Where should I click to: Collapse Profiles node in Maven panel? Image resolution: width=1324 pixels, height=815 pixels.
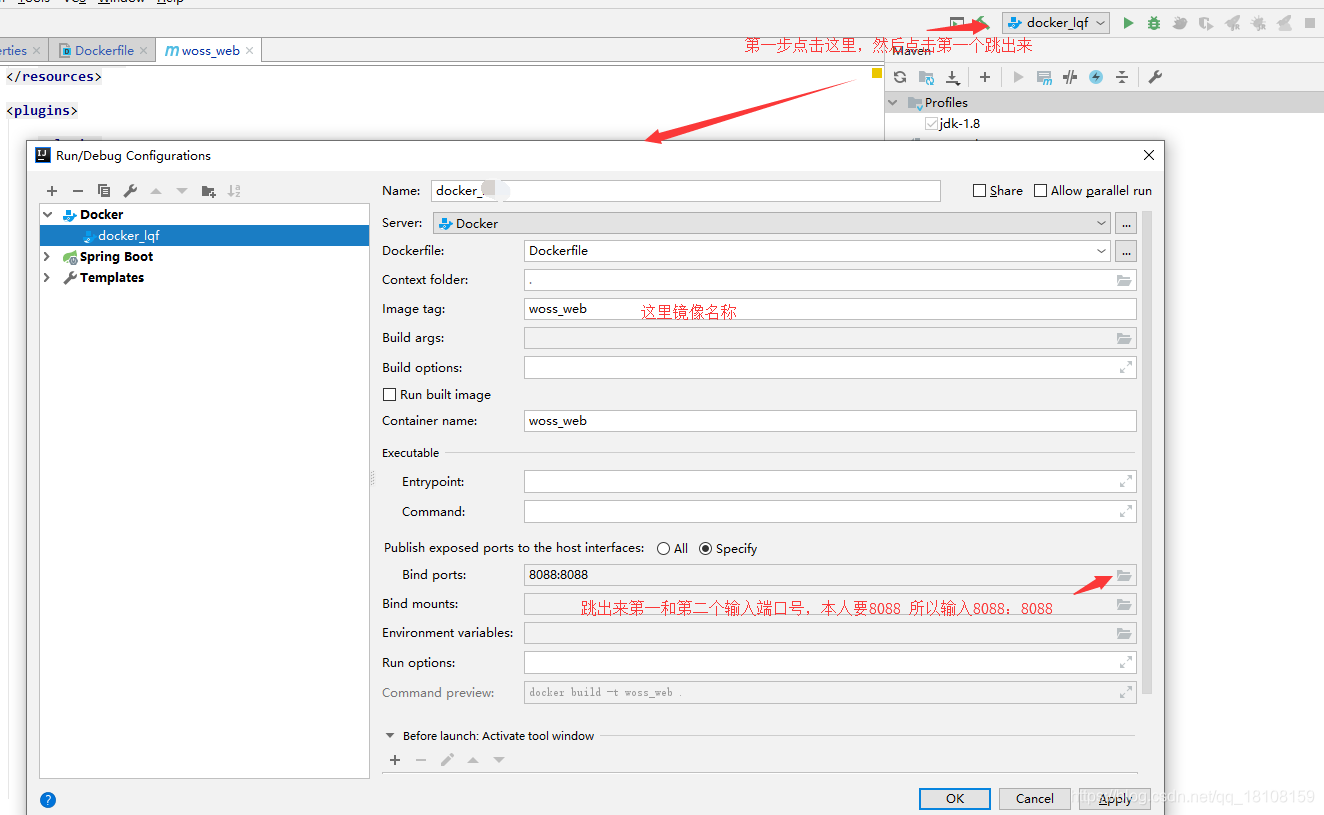(894, 103)
